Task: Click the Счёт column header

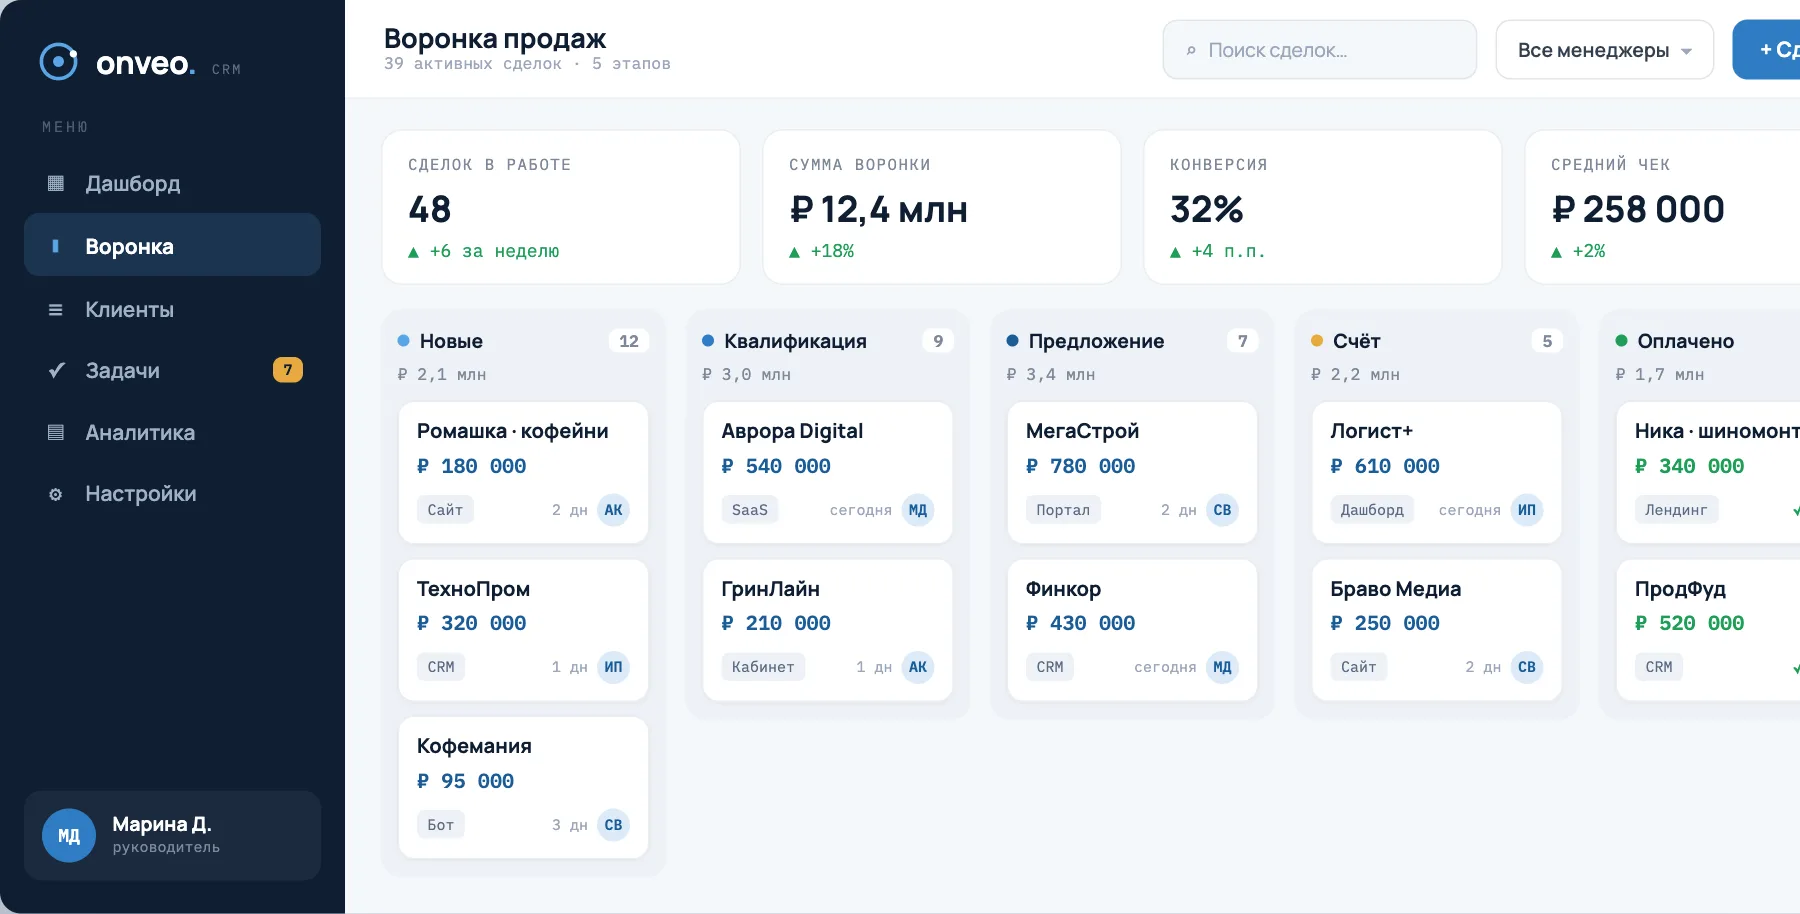Action: (x=1356, y=341)
